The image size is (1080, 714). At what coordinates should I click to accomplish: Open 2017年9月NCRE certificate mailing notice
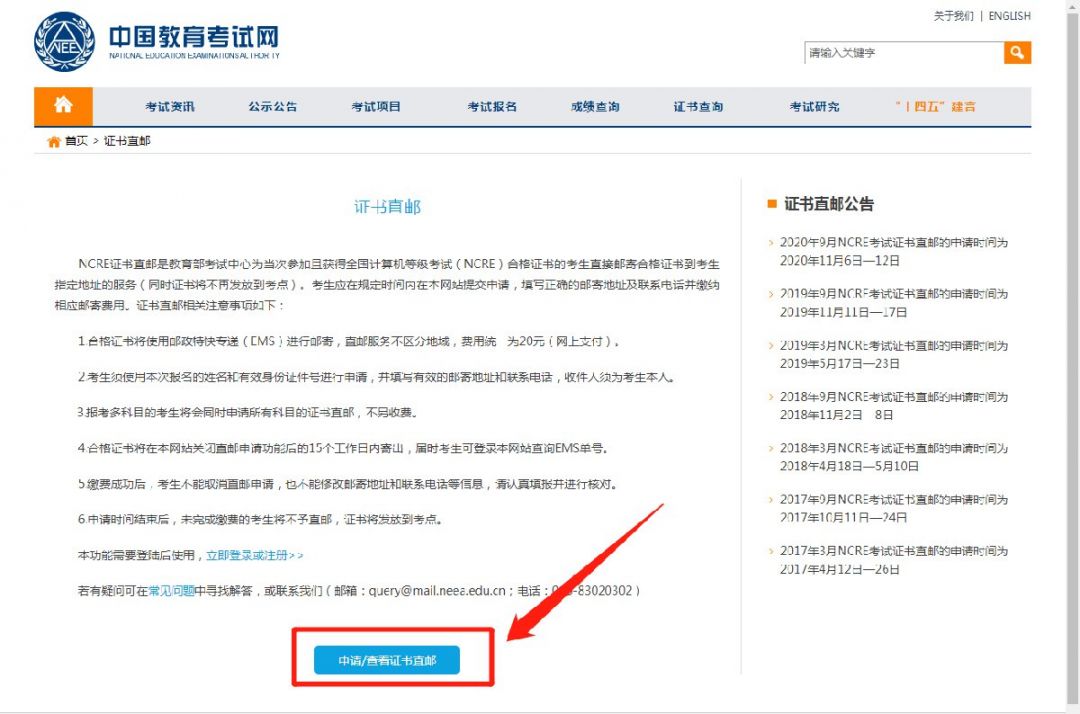(893, 508)
